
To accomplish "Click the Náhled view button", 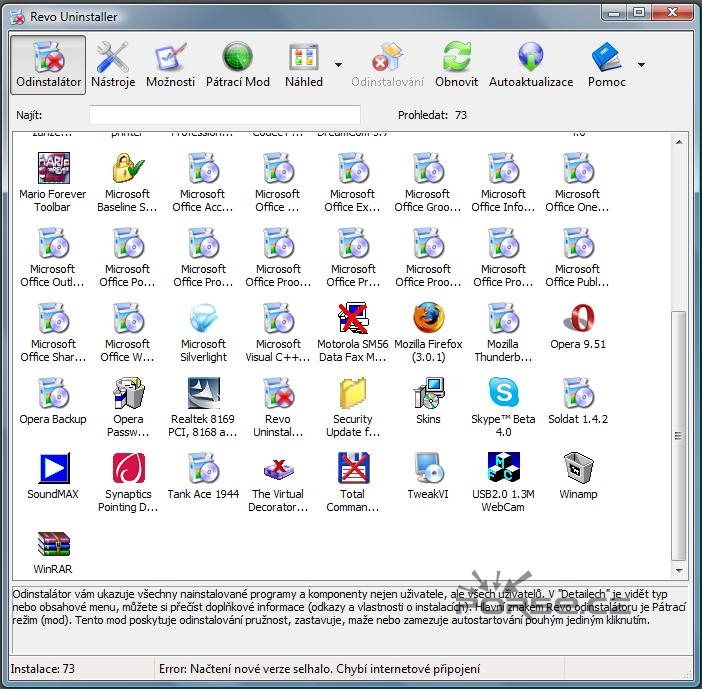I will click(304, 65).
